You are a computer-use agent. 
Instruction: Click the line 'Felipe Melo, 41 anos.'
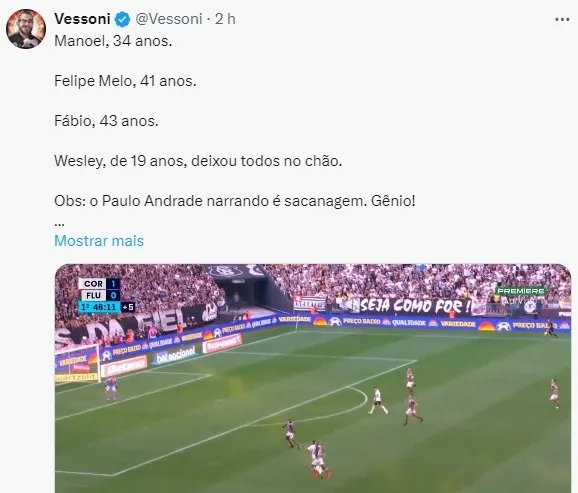coord(125,81)
